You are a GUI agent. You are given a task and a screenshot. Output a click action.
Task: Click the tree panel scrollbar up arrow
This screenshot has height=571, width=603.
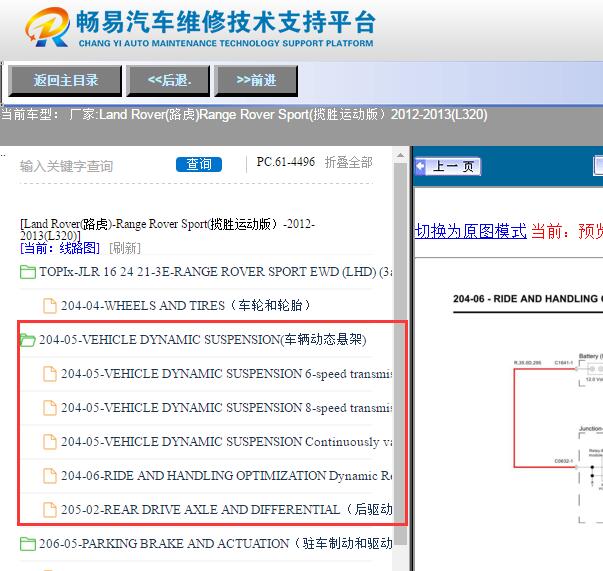pos(400,155)
